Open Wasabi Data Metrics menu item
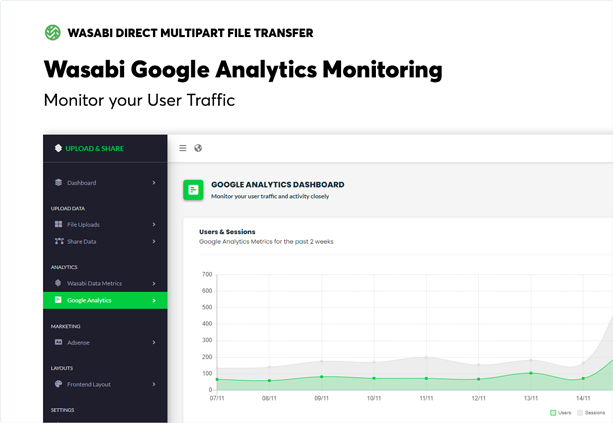 (x=105, y=283)
